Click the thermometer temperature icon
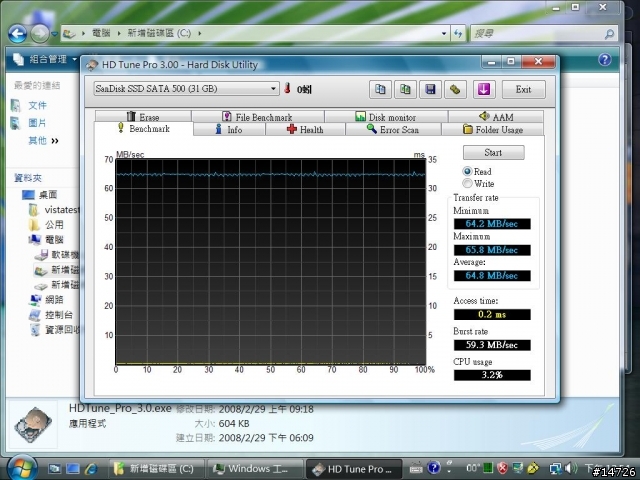640x480 pixels. (x=287, y=88)
